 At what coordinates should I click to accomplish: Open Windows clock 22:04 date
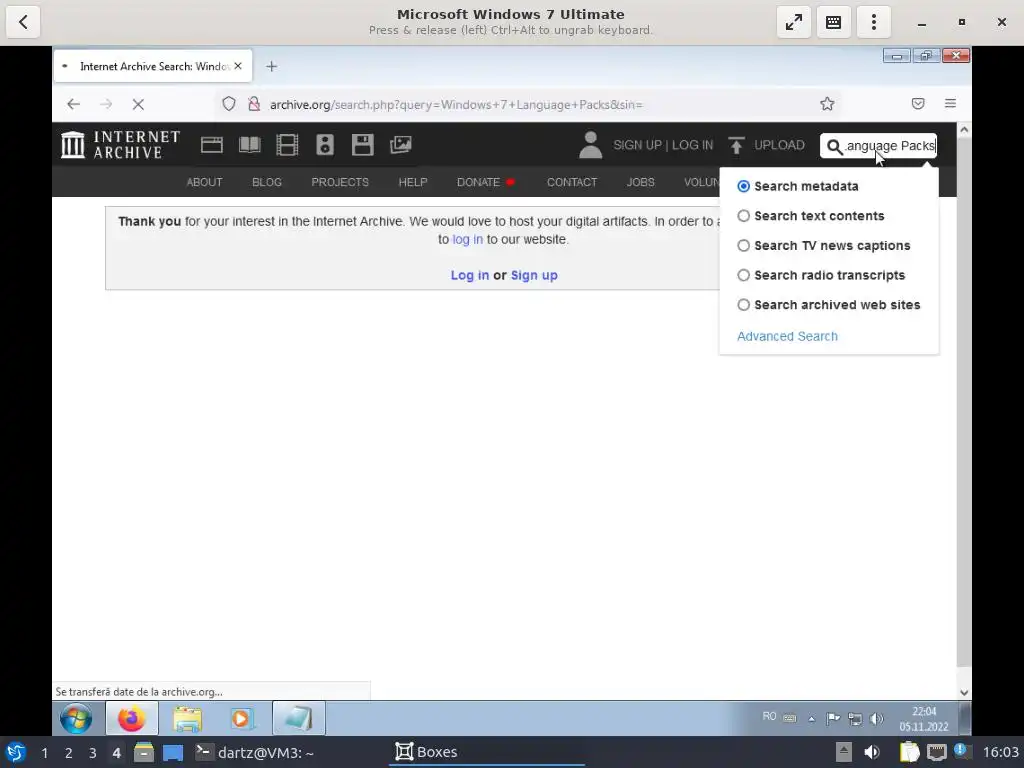click(x=923, y=719)
